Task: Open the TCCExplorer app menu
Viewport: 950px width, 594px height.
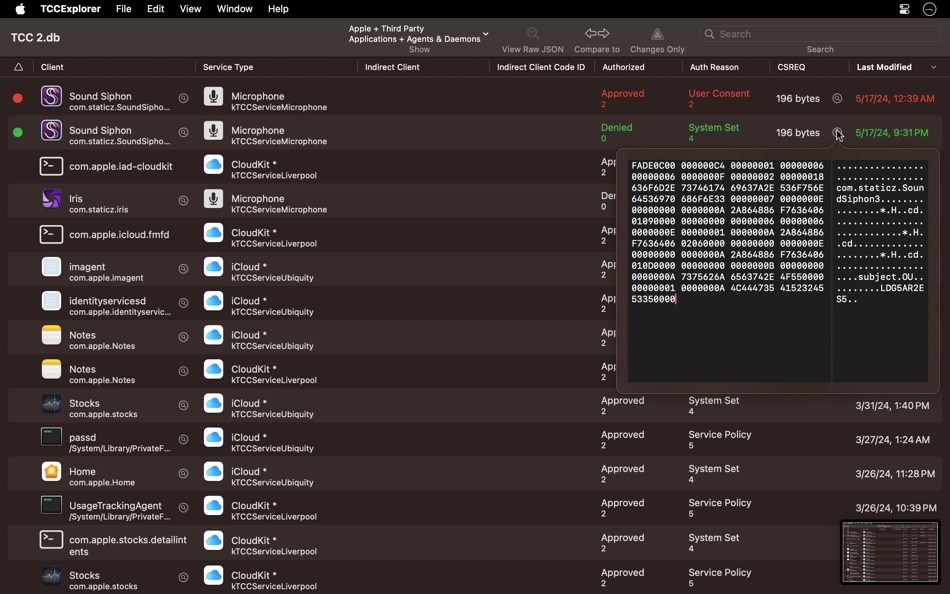Action: point(70,8)
